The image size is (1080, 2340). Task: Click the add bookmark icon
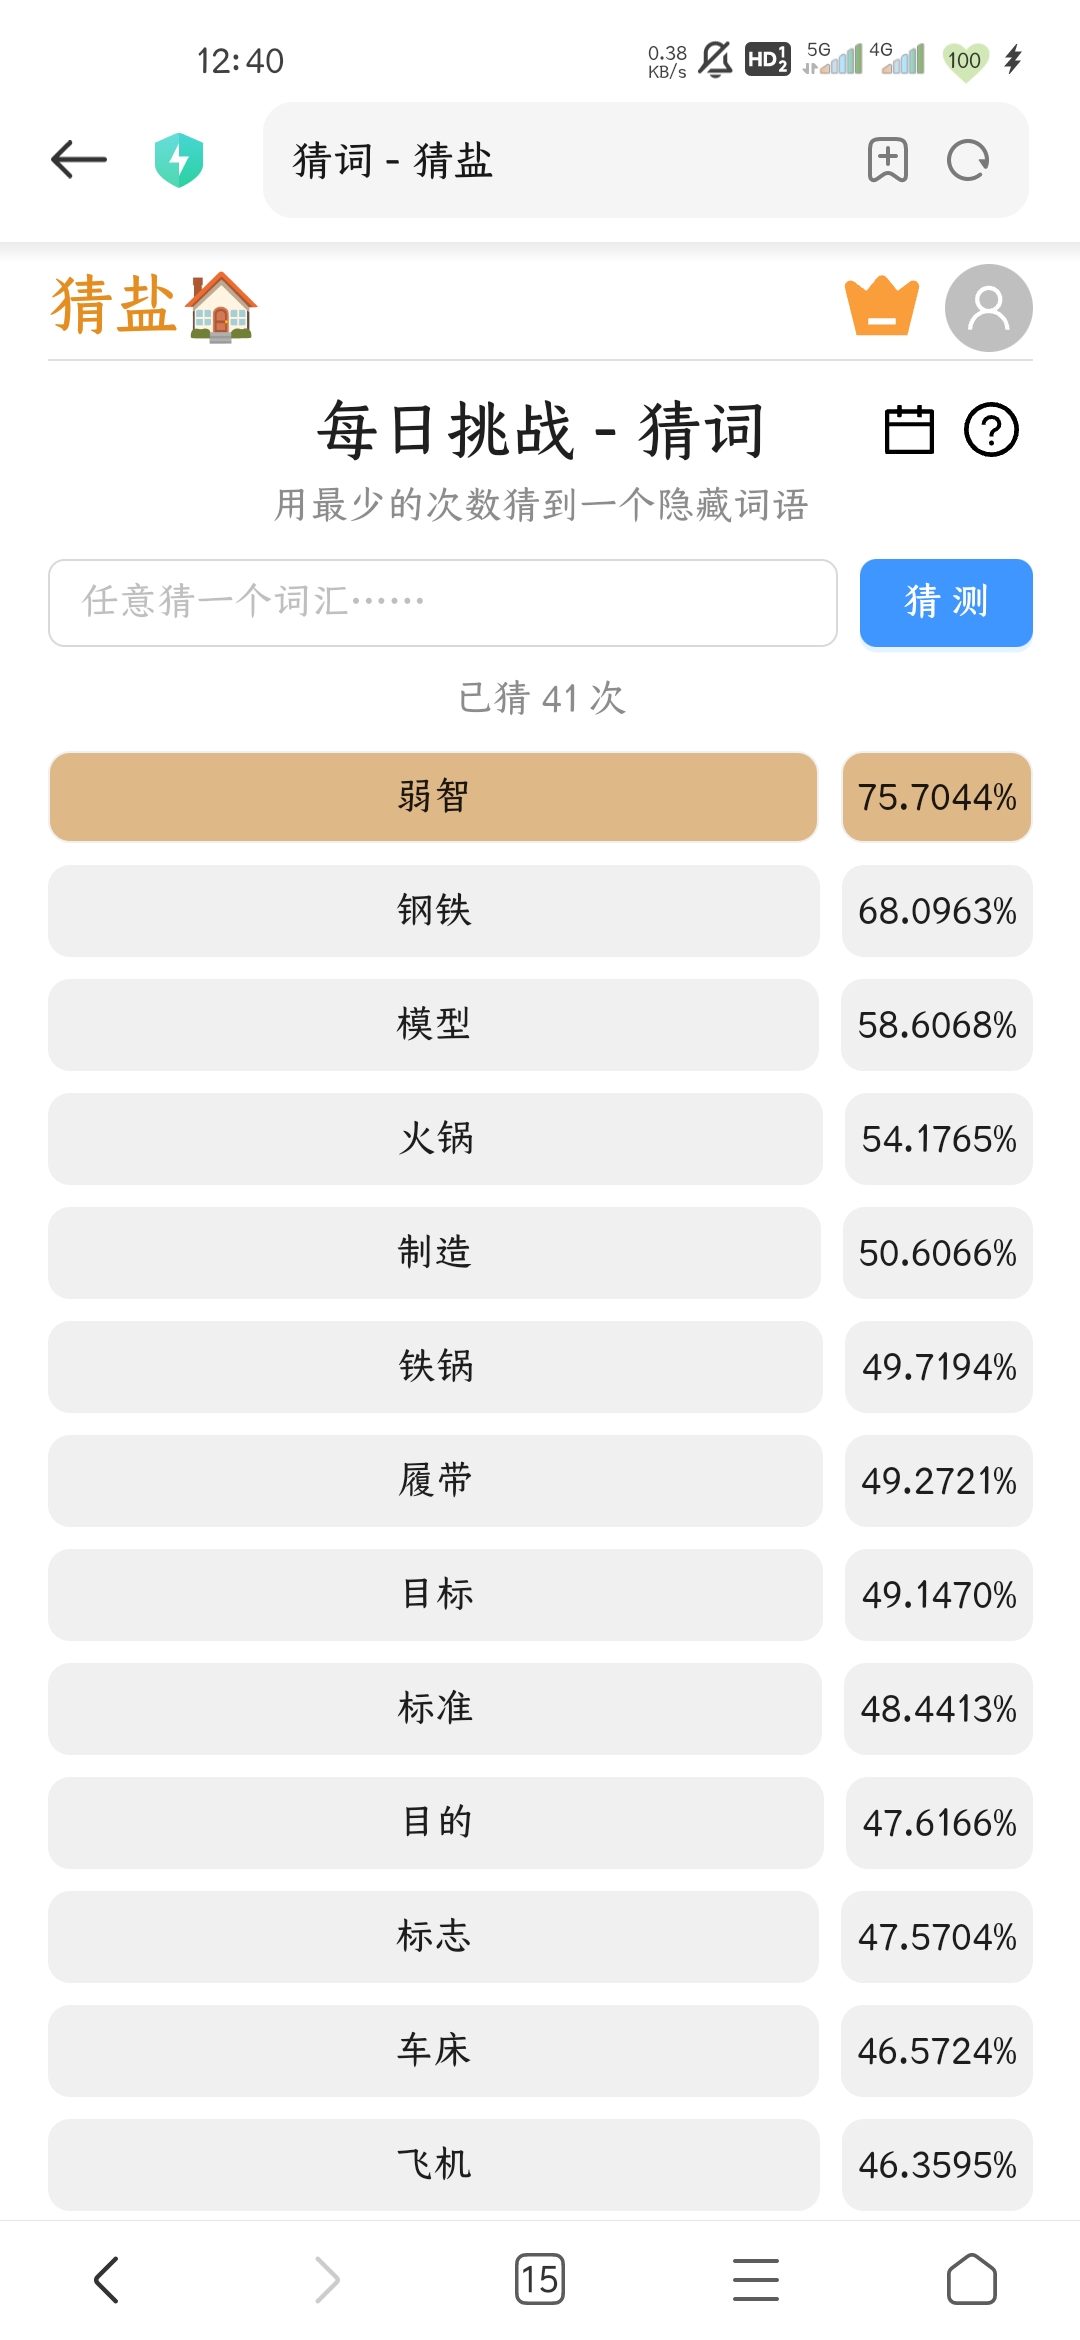point(888,160)
